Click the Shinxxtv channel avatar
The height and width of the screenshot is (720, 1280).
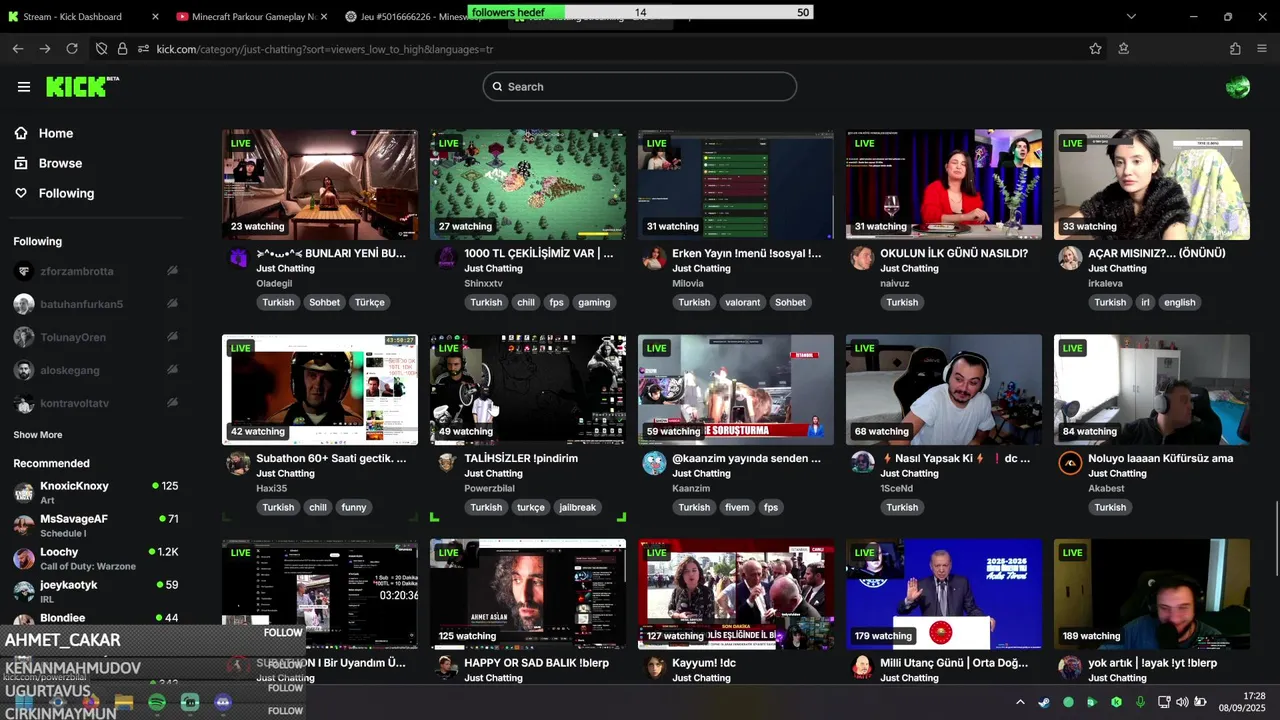point(446,258)
